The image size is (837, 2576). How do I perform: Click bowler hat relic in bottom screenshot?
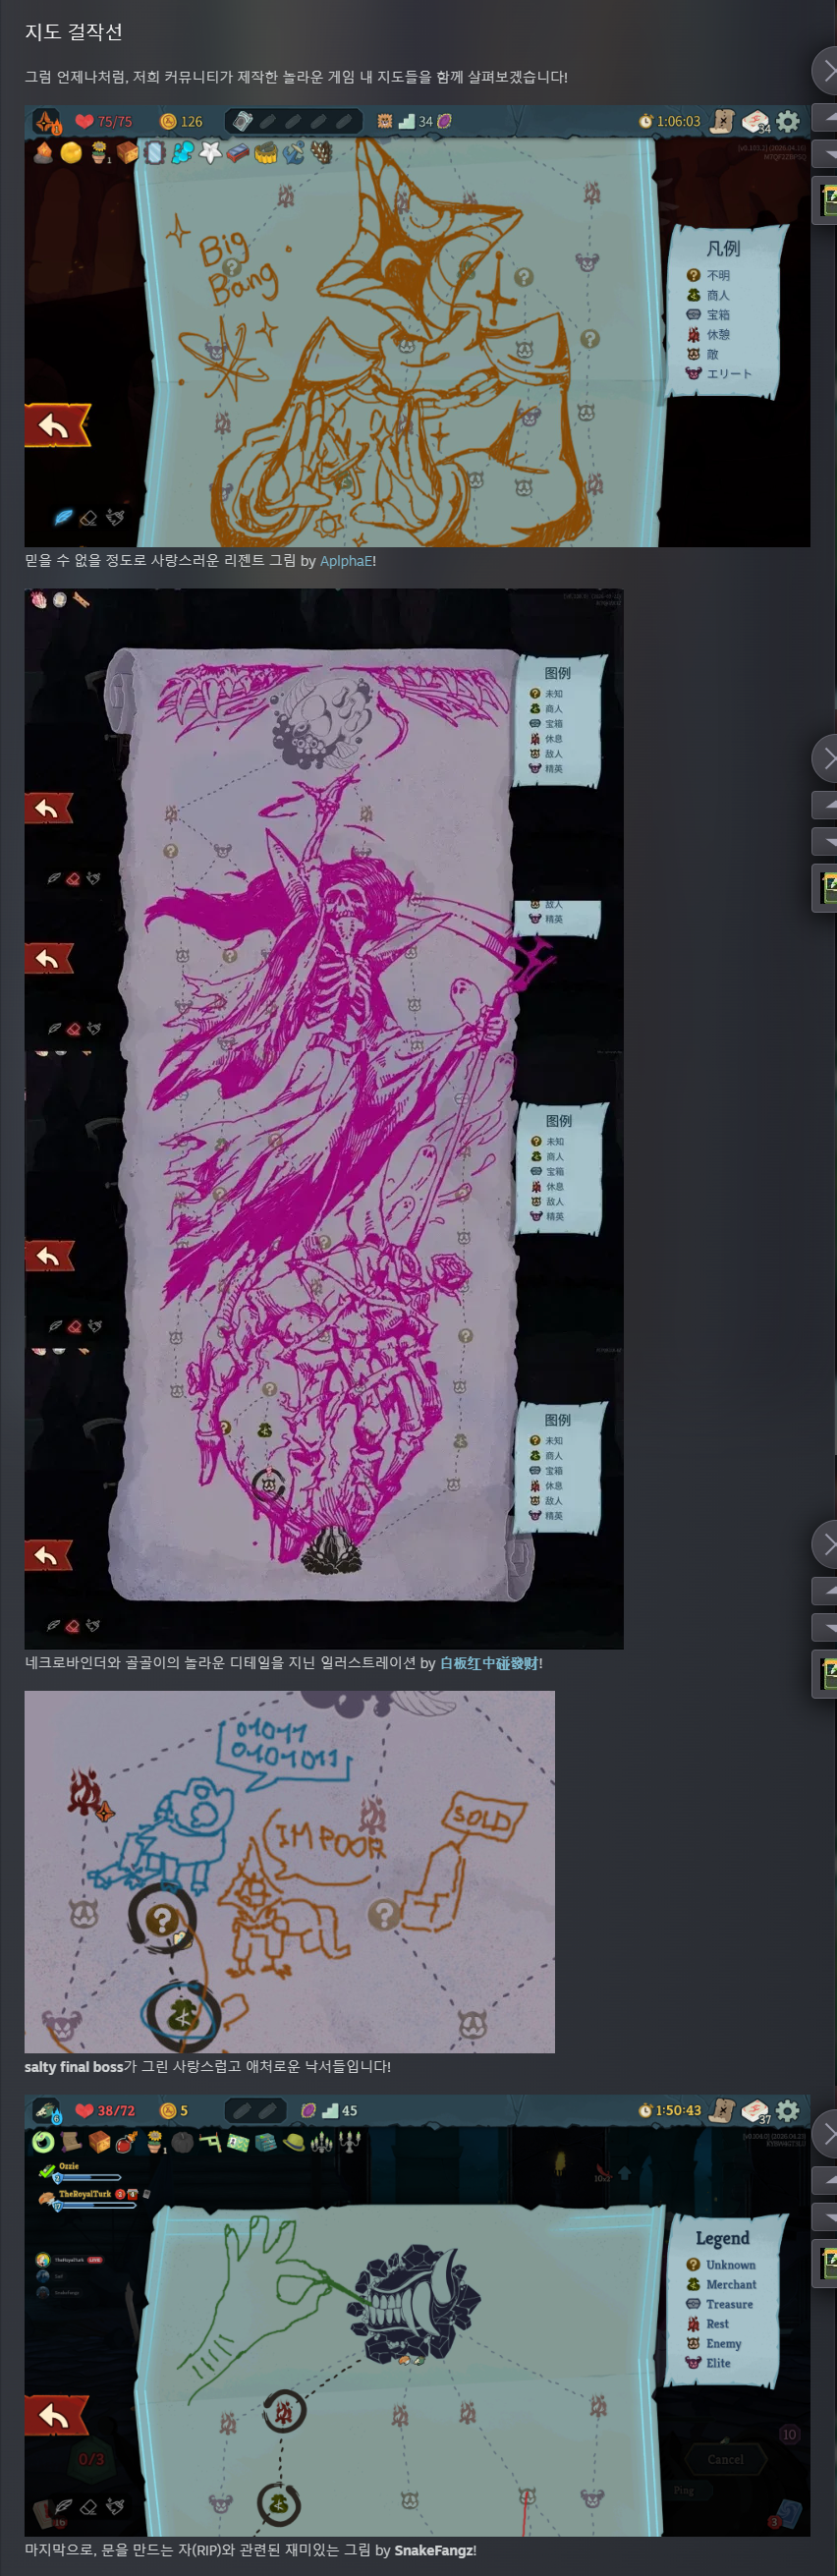pyautogui.click(x=295, y=2141)
